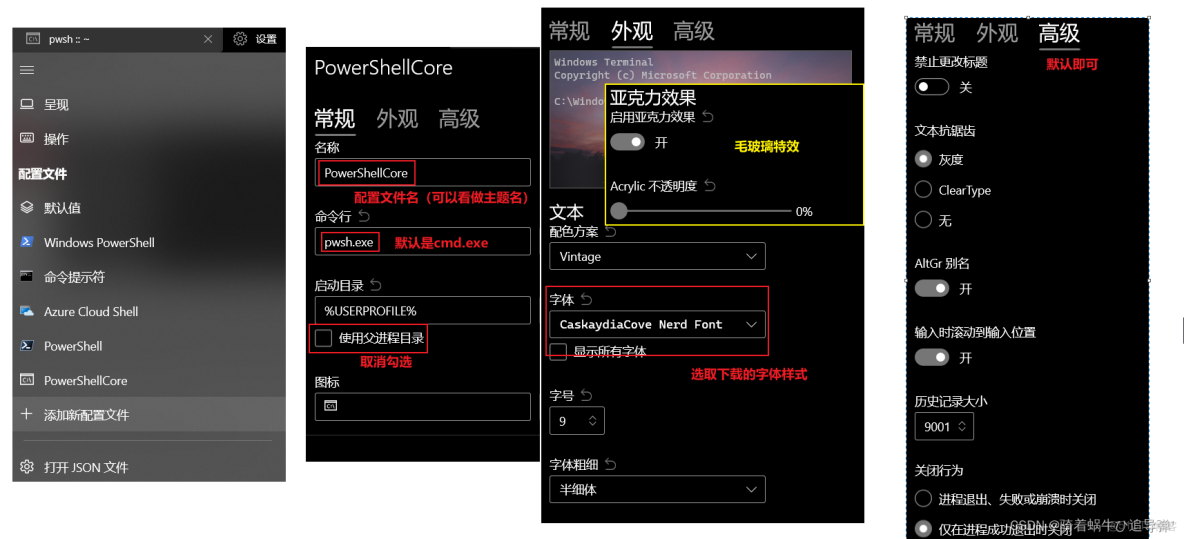Reset the 命令行 setting with its undo arrow
1184x539 pixels.
(x=365, y=217)
